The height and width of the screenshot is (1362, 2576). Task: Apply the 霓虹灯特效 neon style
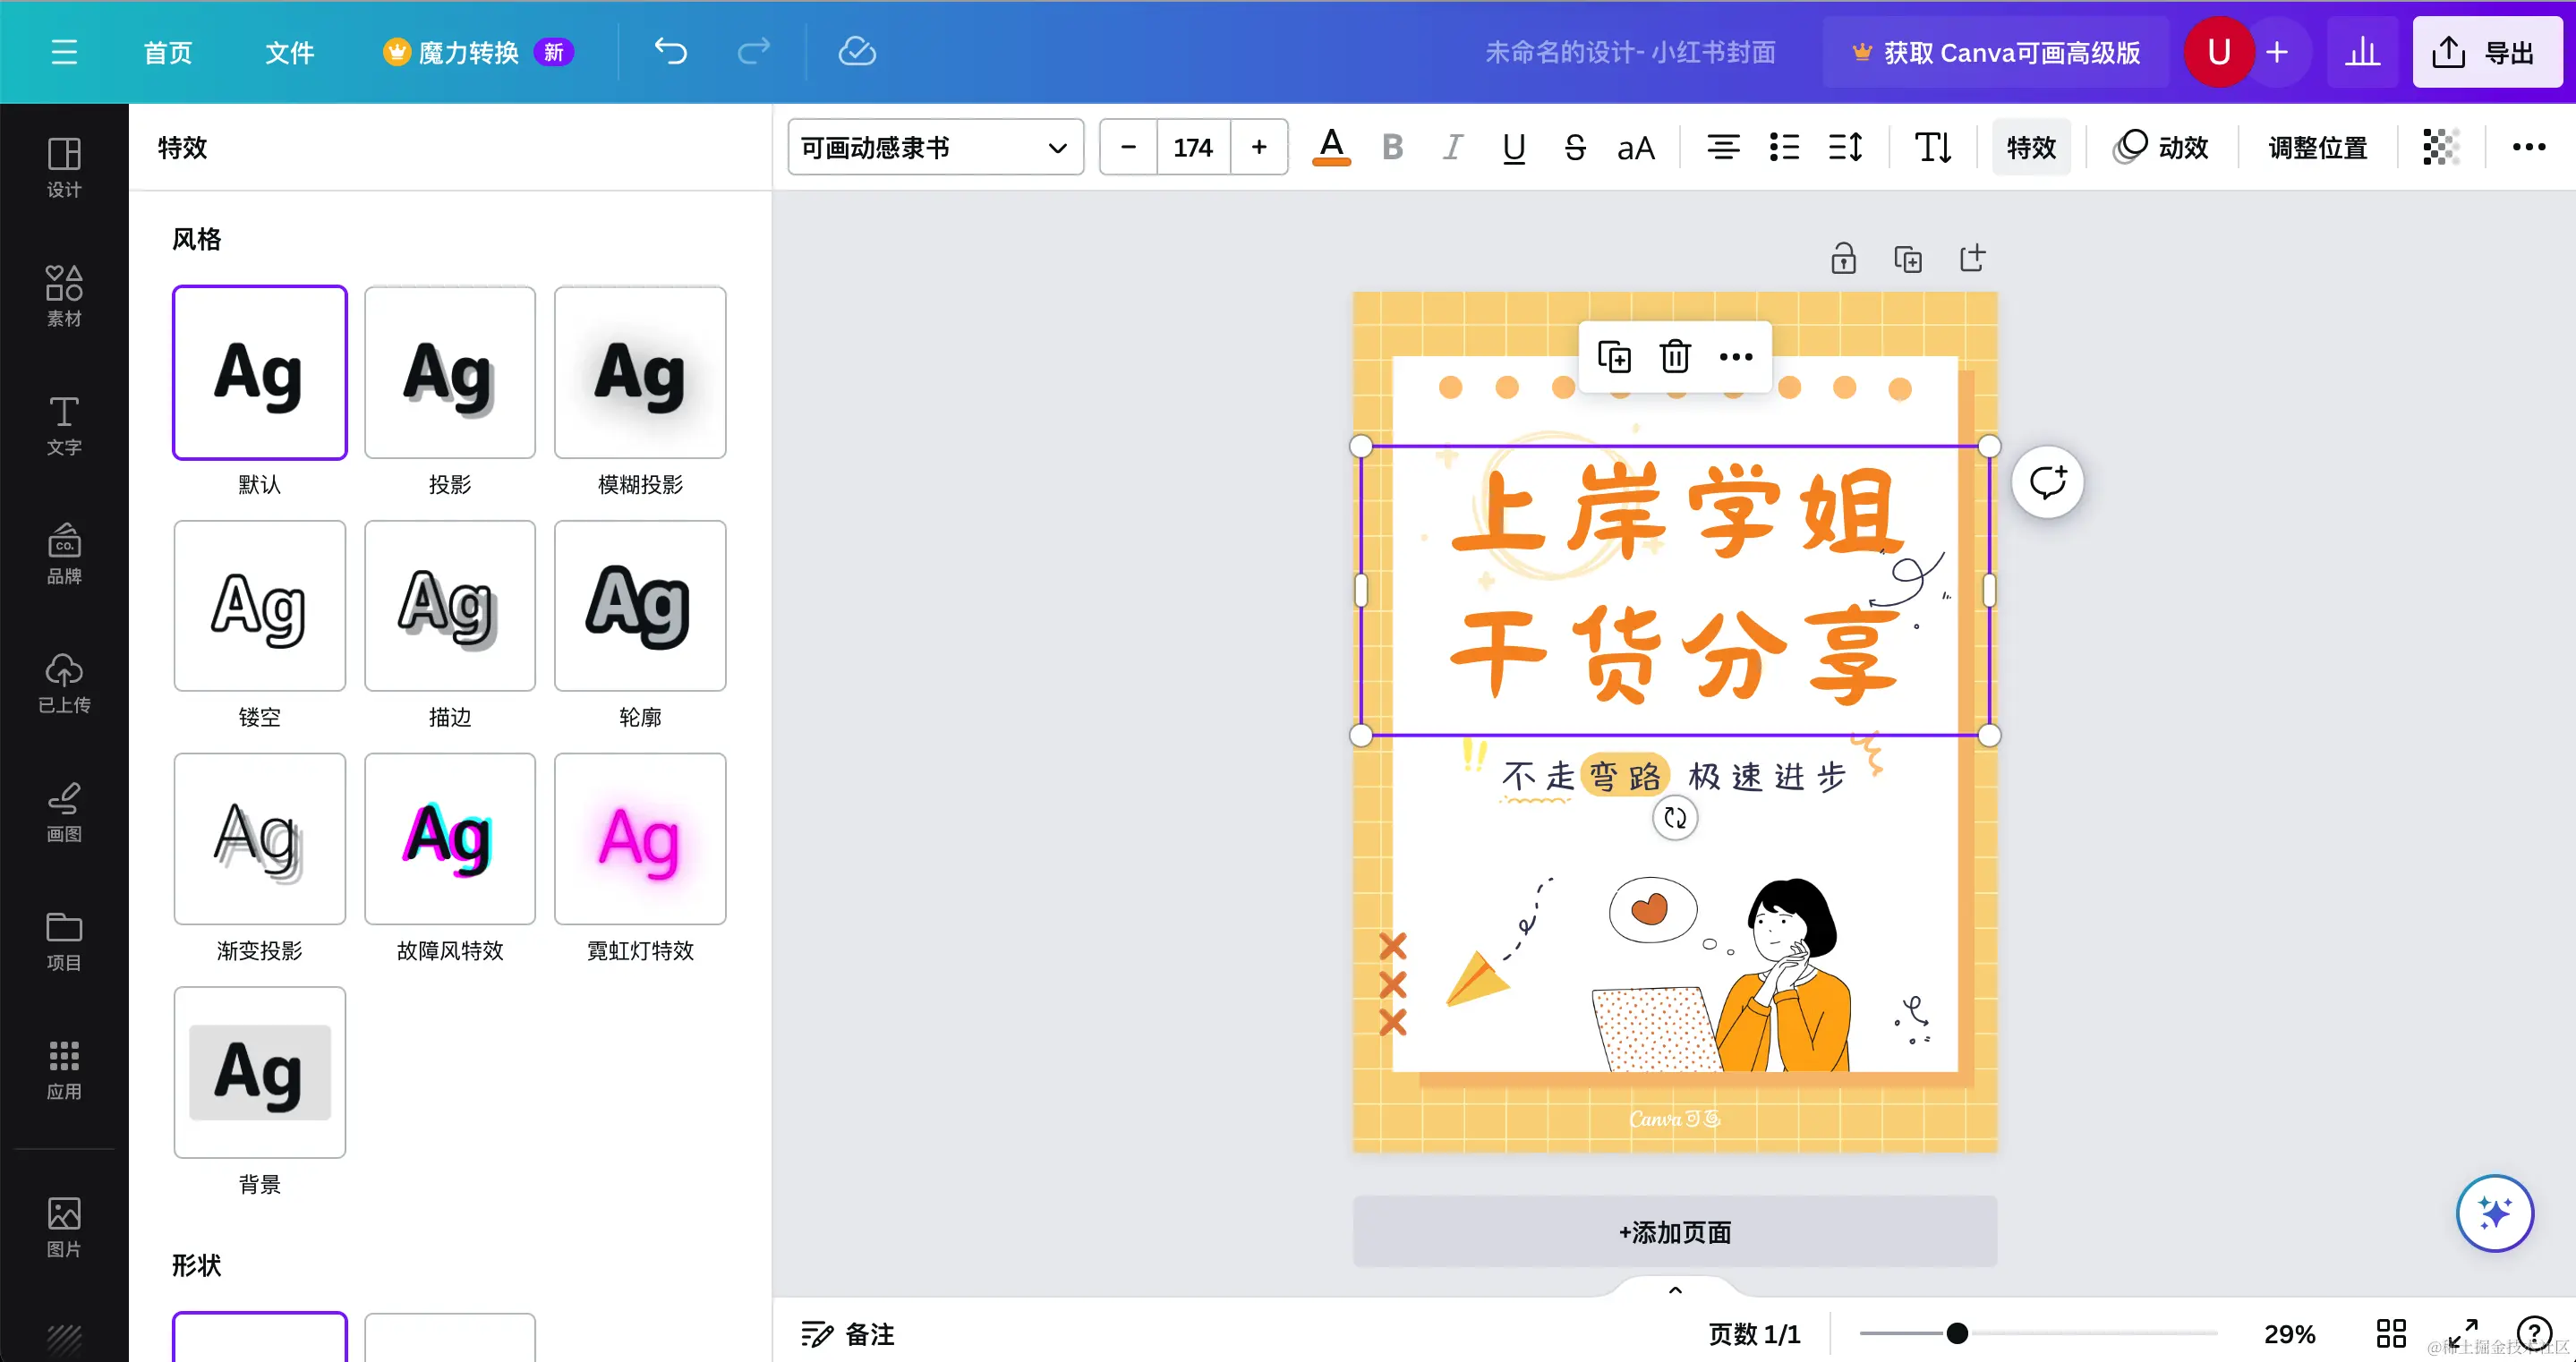point(640,839)
